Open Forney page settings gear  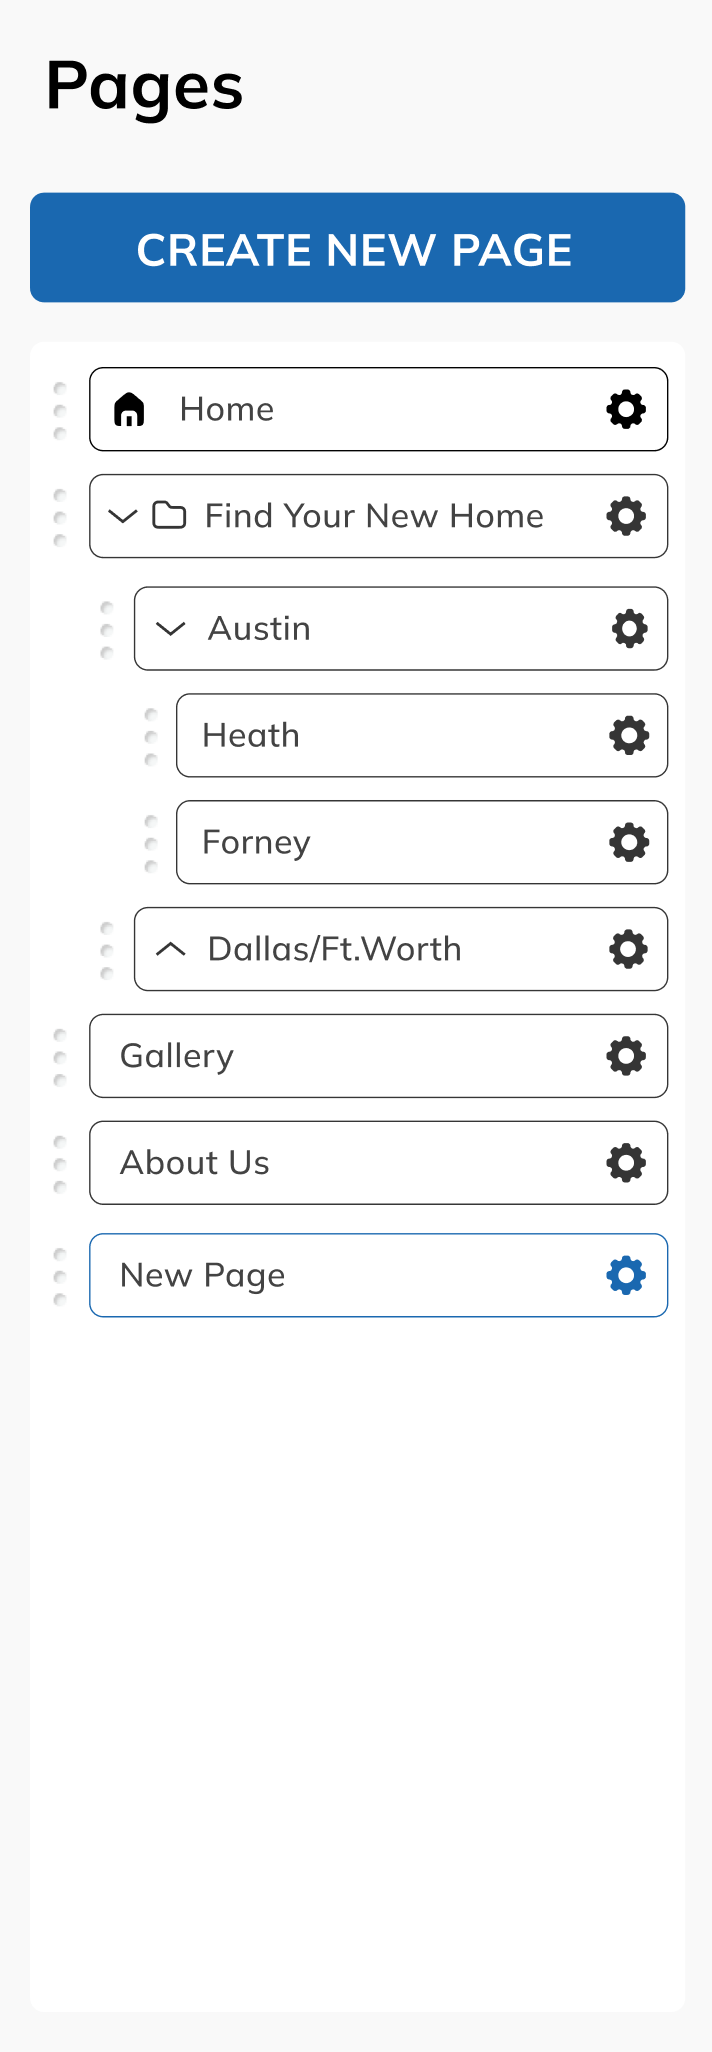[629, 842]
